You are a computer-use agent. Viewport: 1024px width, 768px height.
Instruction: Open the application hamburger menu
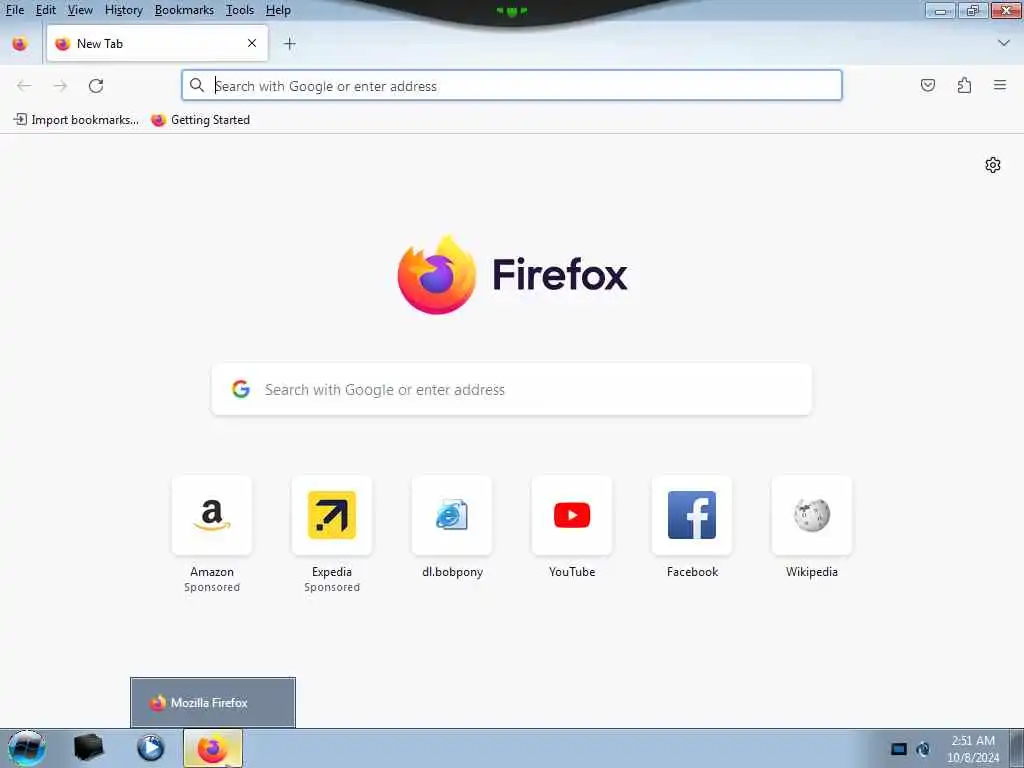pos(1000,85)
